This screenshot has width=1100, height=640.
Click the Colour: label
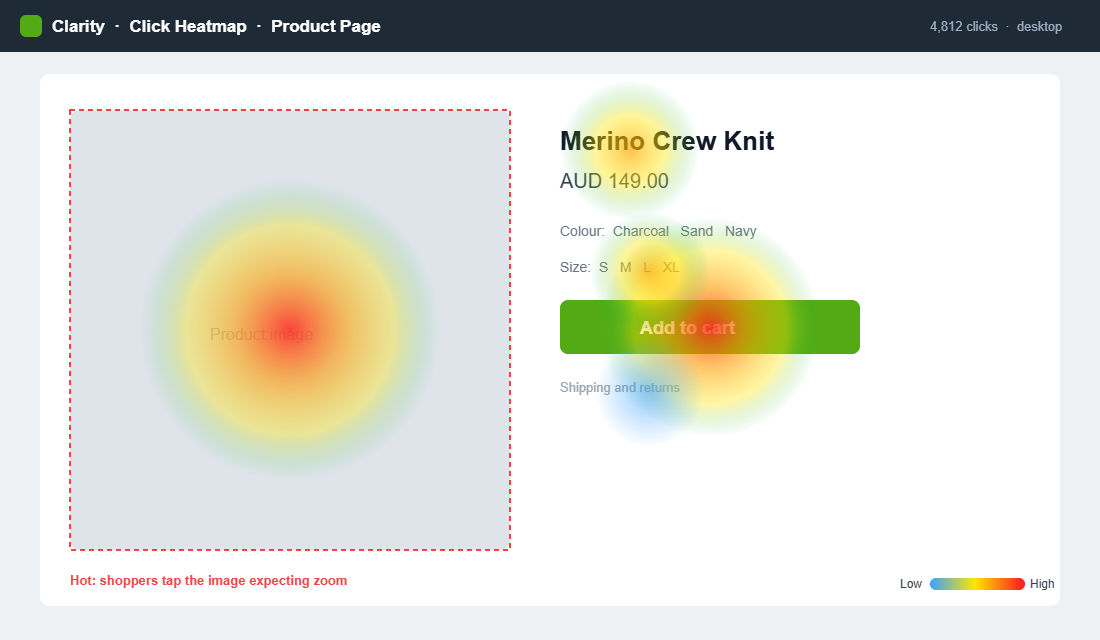pyautogui.click(x=582, y=231)
